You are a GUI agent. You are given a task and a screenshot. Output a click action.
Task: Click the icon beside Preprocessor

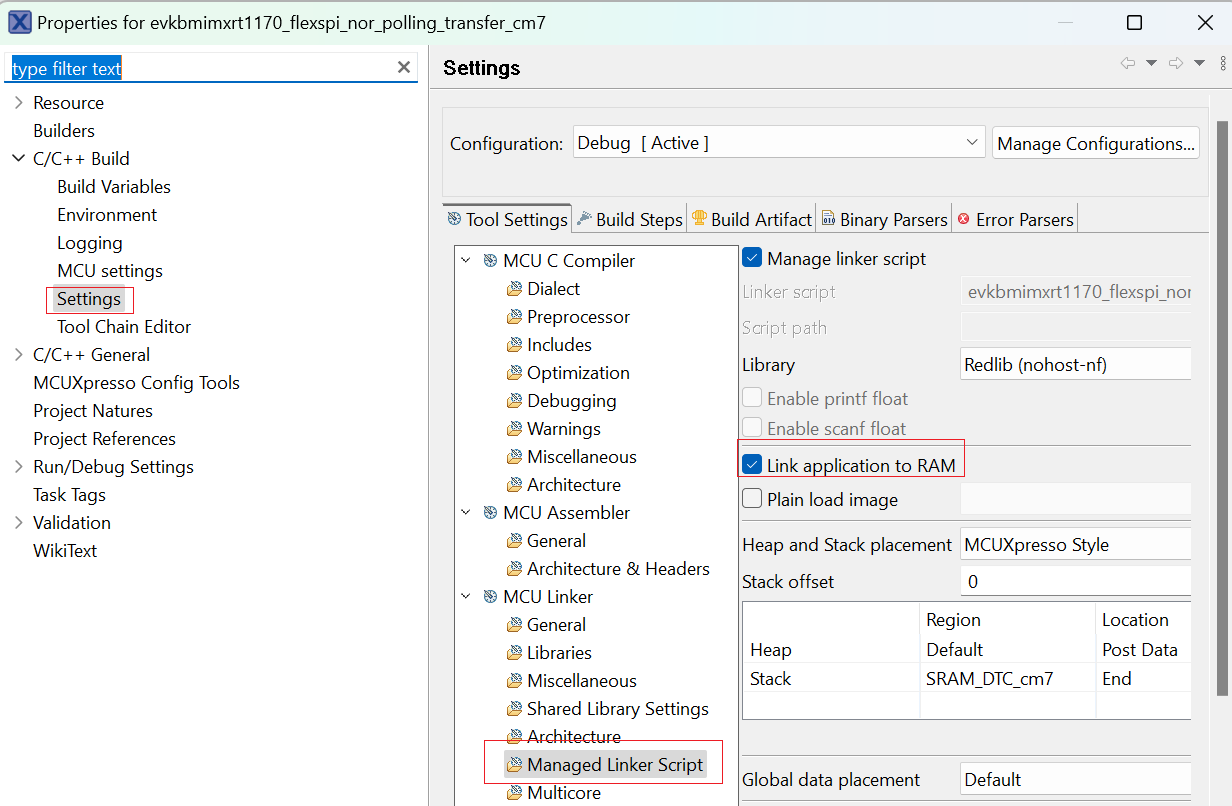click(515, 317)
